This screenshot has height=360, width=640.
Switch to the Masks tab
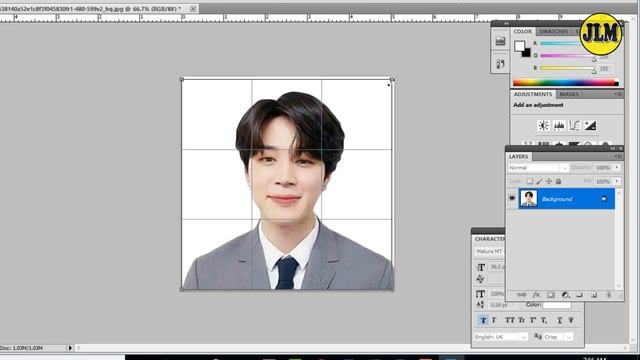[x=569, y=94]
